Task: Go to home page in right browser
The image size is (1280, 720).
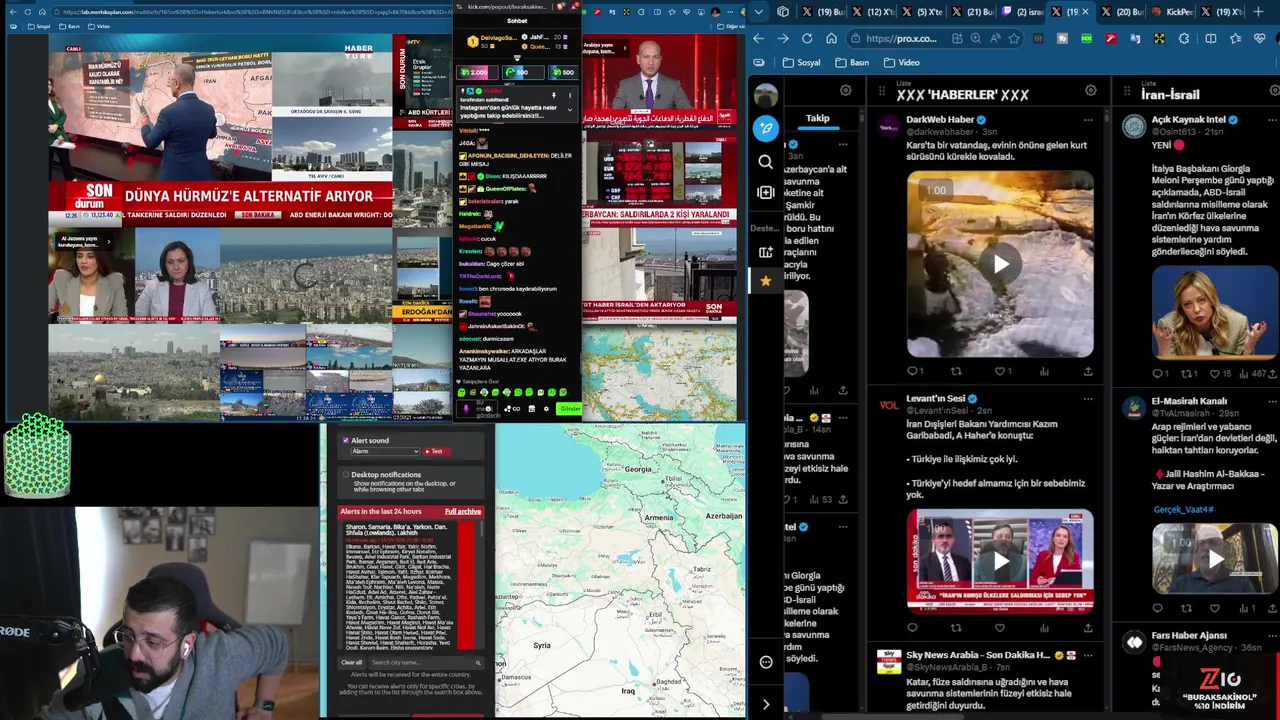Action: pos(831,38)
